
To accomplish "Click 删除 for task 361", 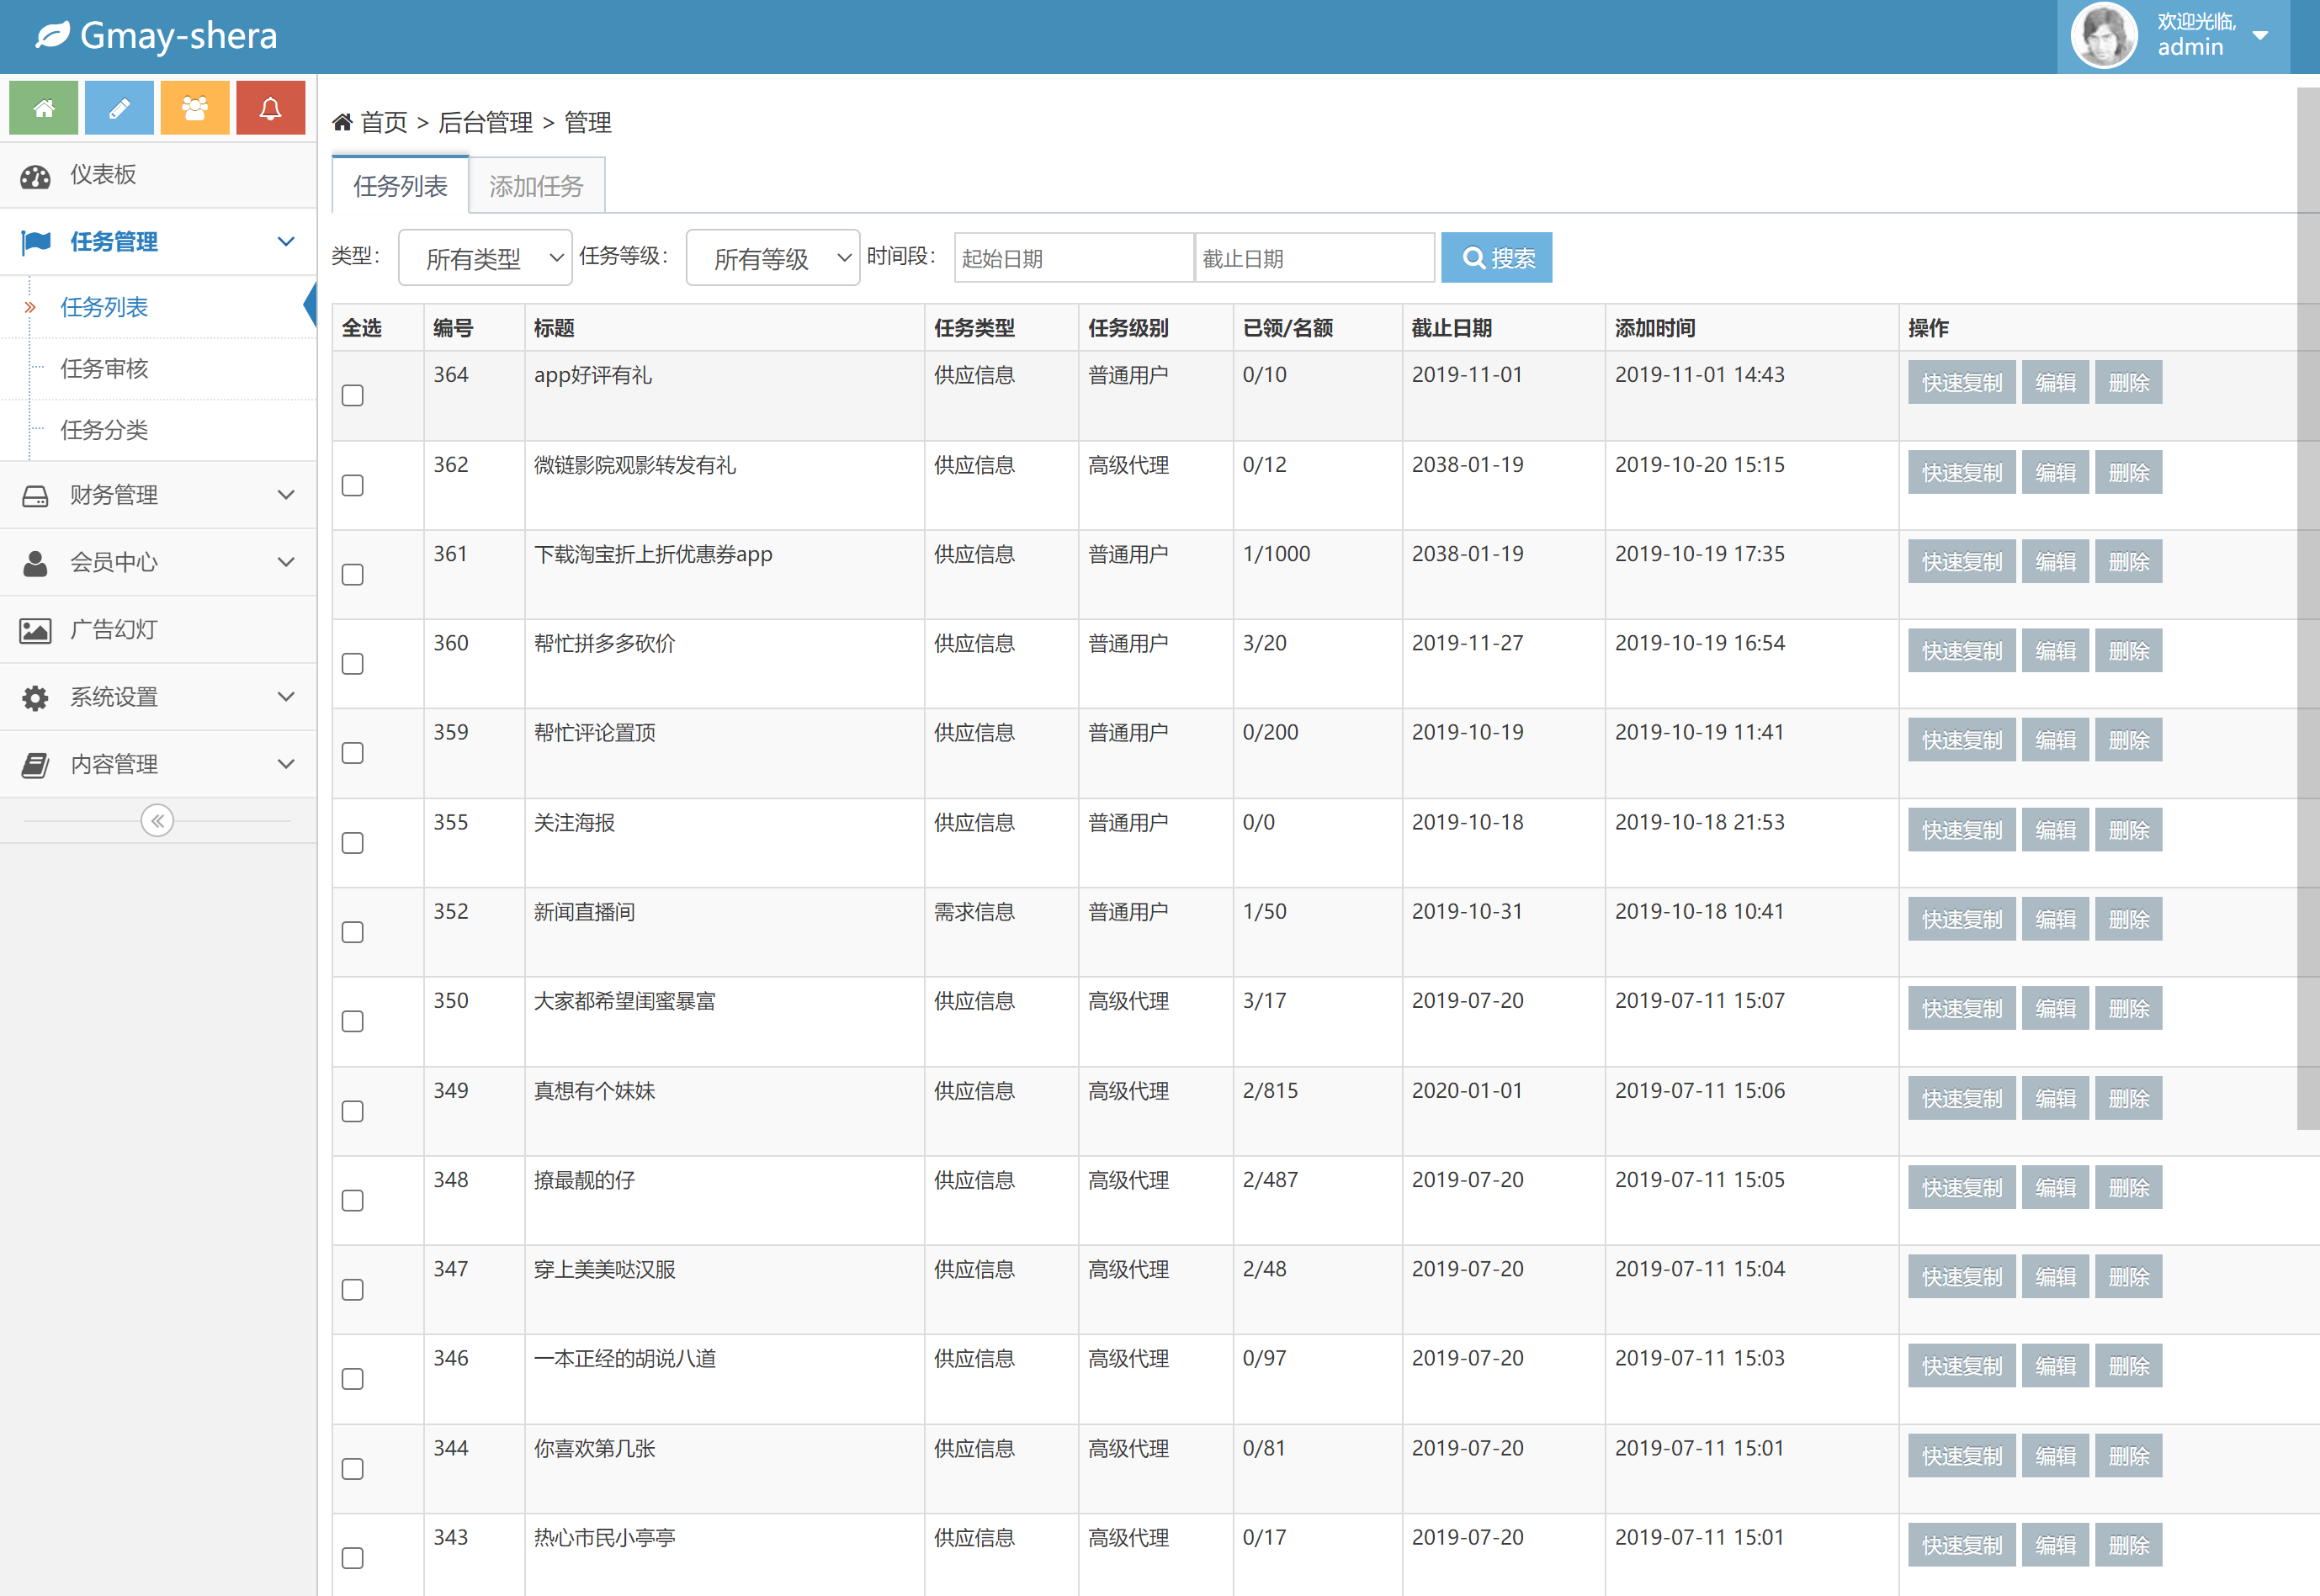I will (2128, 562).
